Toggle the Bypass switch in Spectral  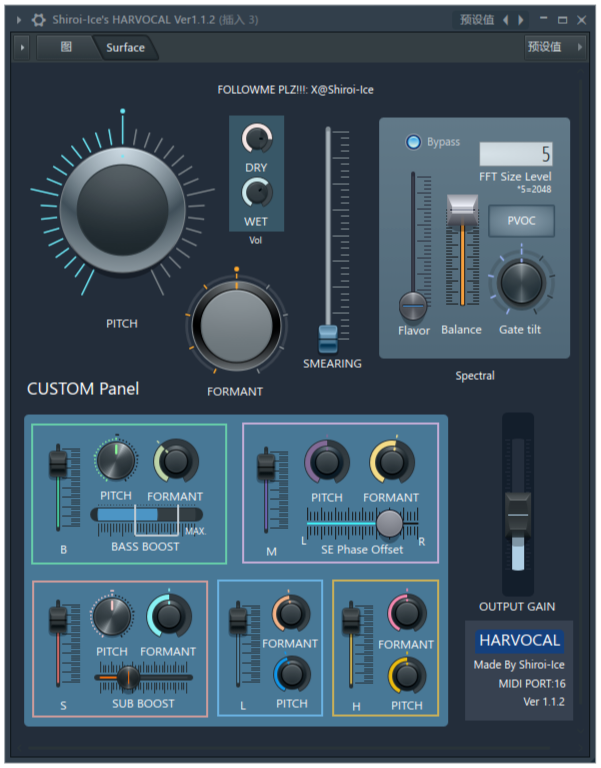(x=413, y=142)
